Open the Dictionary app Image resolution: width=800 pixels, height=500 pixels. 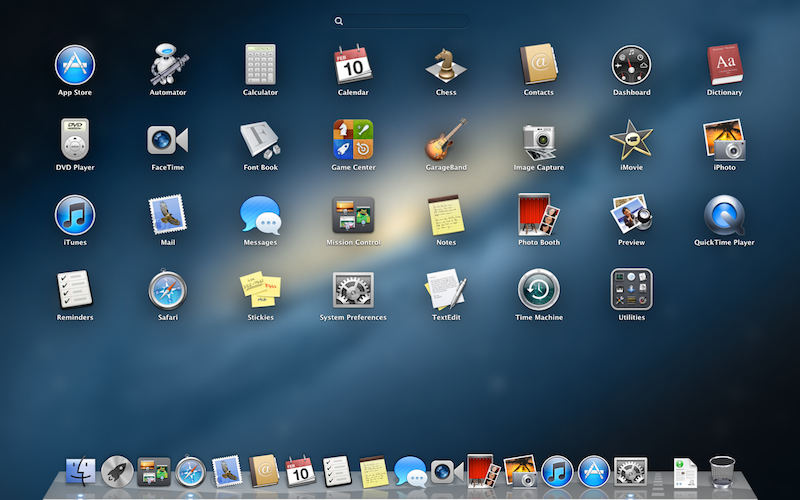724,65
